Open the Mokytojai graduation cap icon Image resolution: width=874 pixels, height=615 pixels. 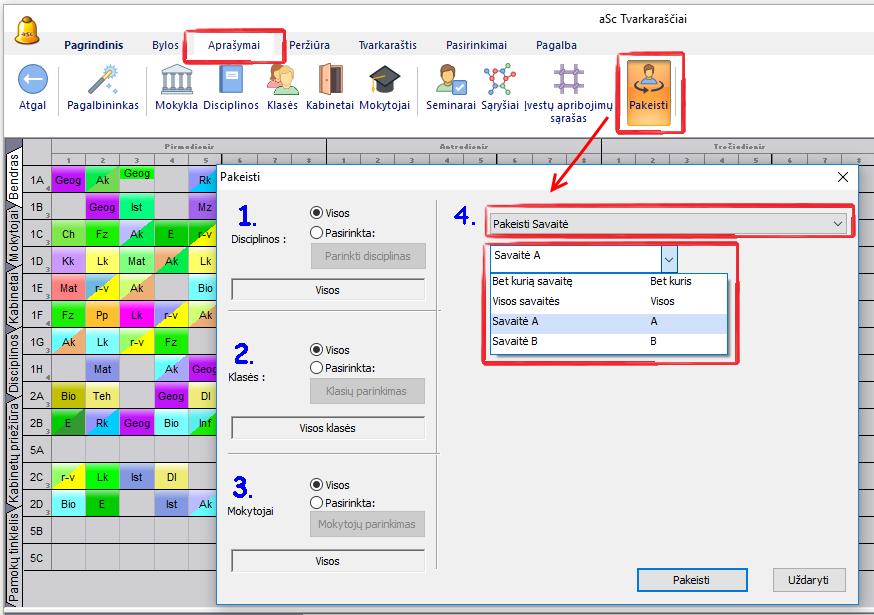click(x=384, y=80)
